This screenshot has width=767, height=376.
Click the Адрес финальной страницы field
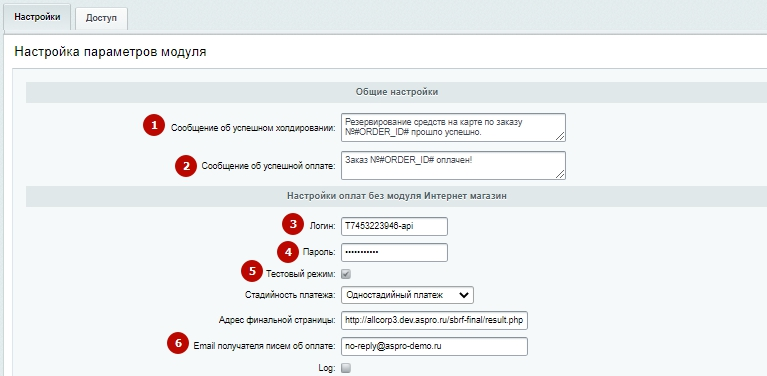click(x=434, y=321)
